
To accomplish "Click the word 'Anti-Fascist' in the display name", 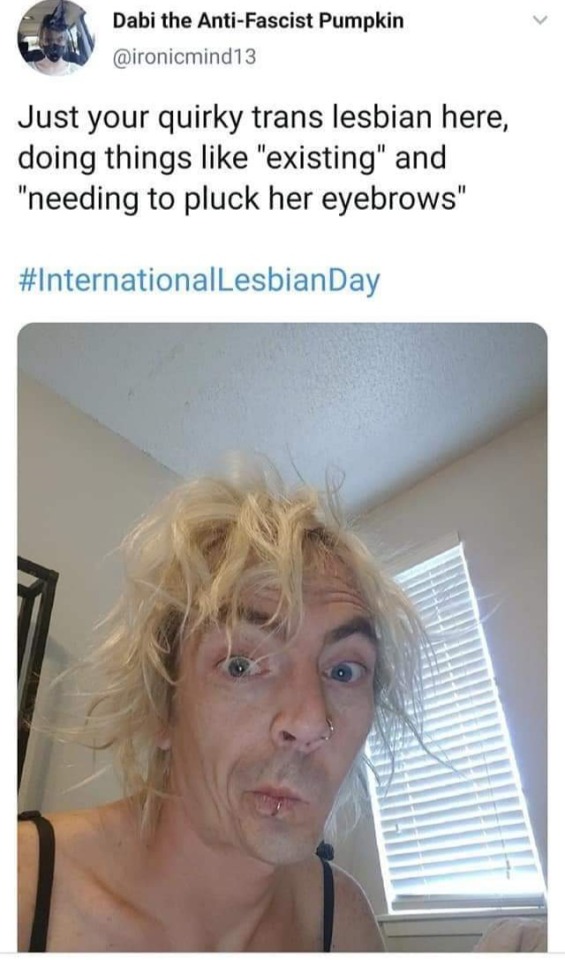I will (256, 21).
